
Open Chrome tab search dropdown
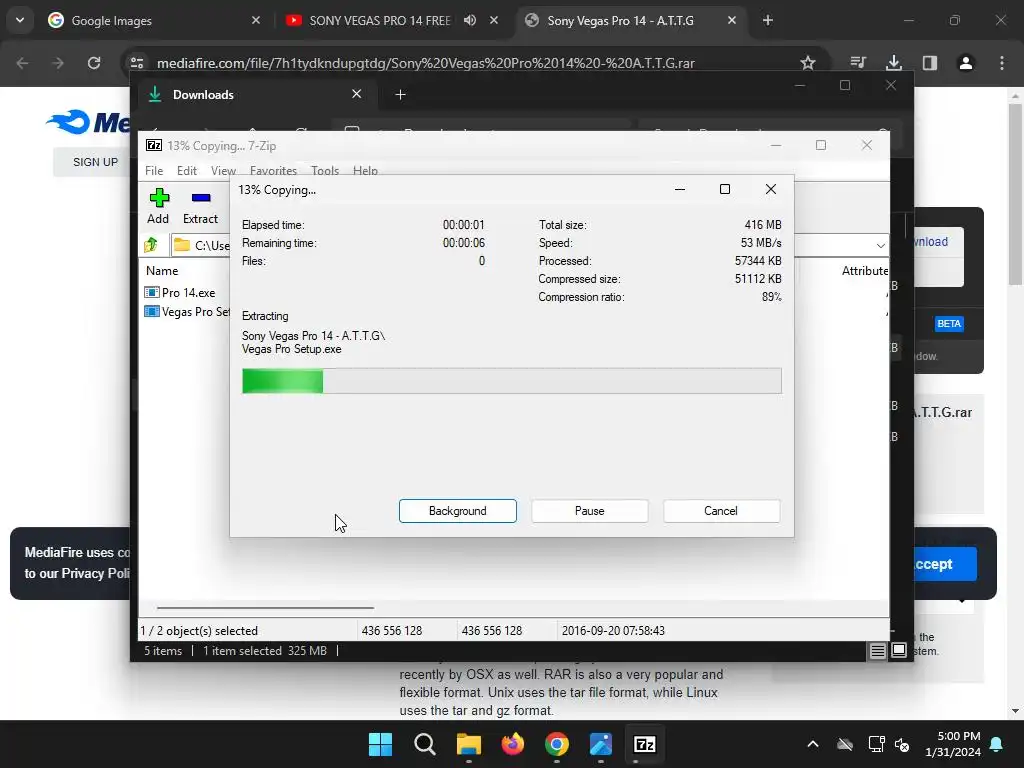(x=20, y=20)
